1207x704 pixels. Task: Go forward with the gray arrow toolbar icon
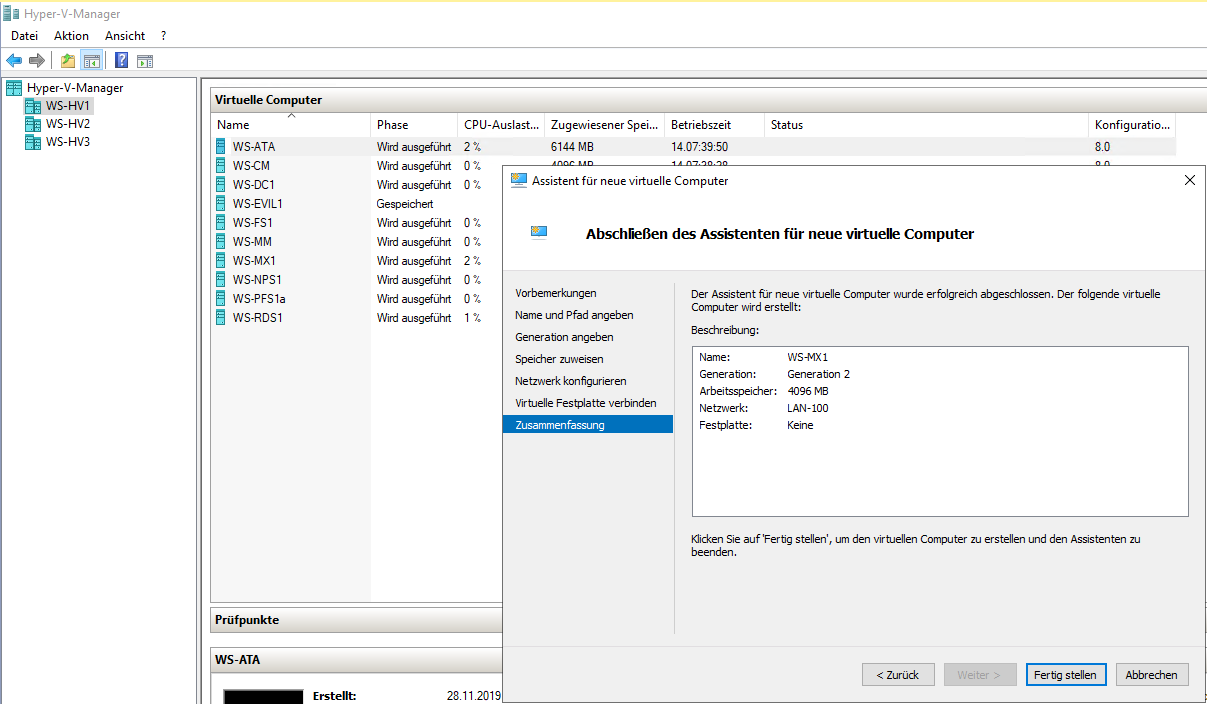[x=36, y=60]
